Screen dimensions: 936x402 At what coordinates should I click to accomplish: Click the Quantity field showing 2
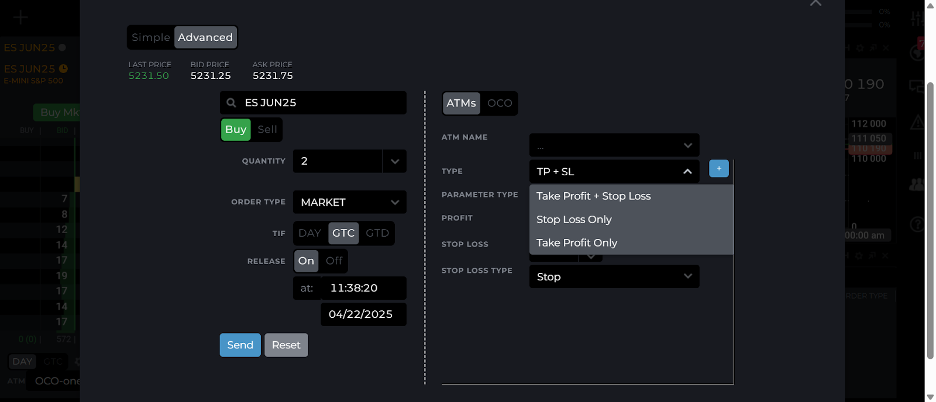click(337, 161)
